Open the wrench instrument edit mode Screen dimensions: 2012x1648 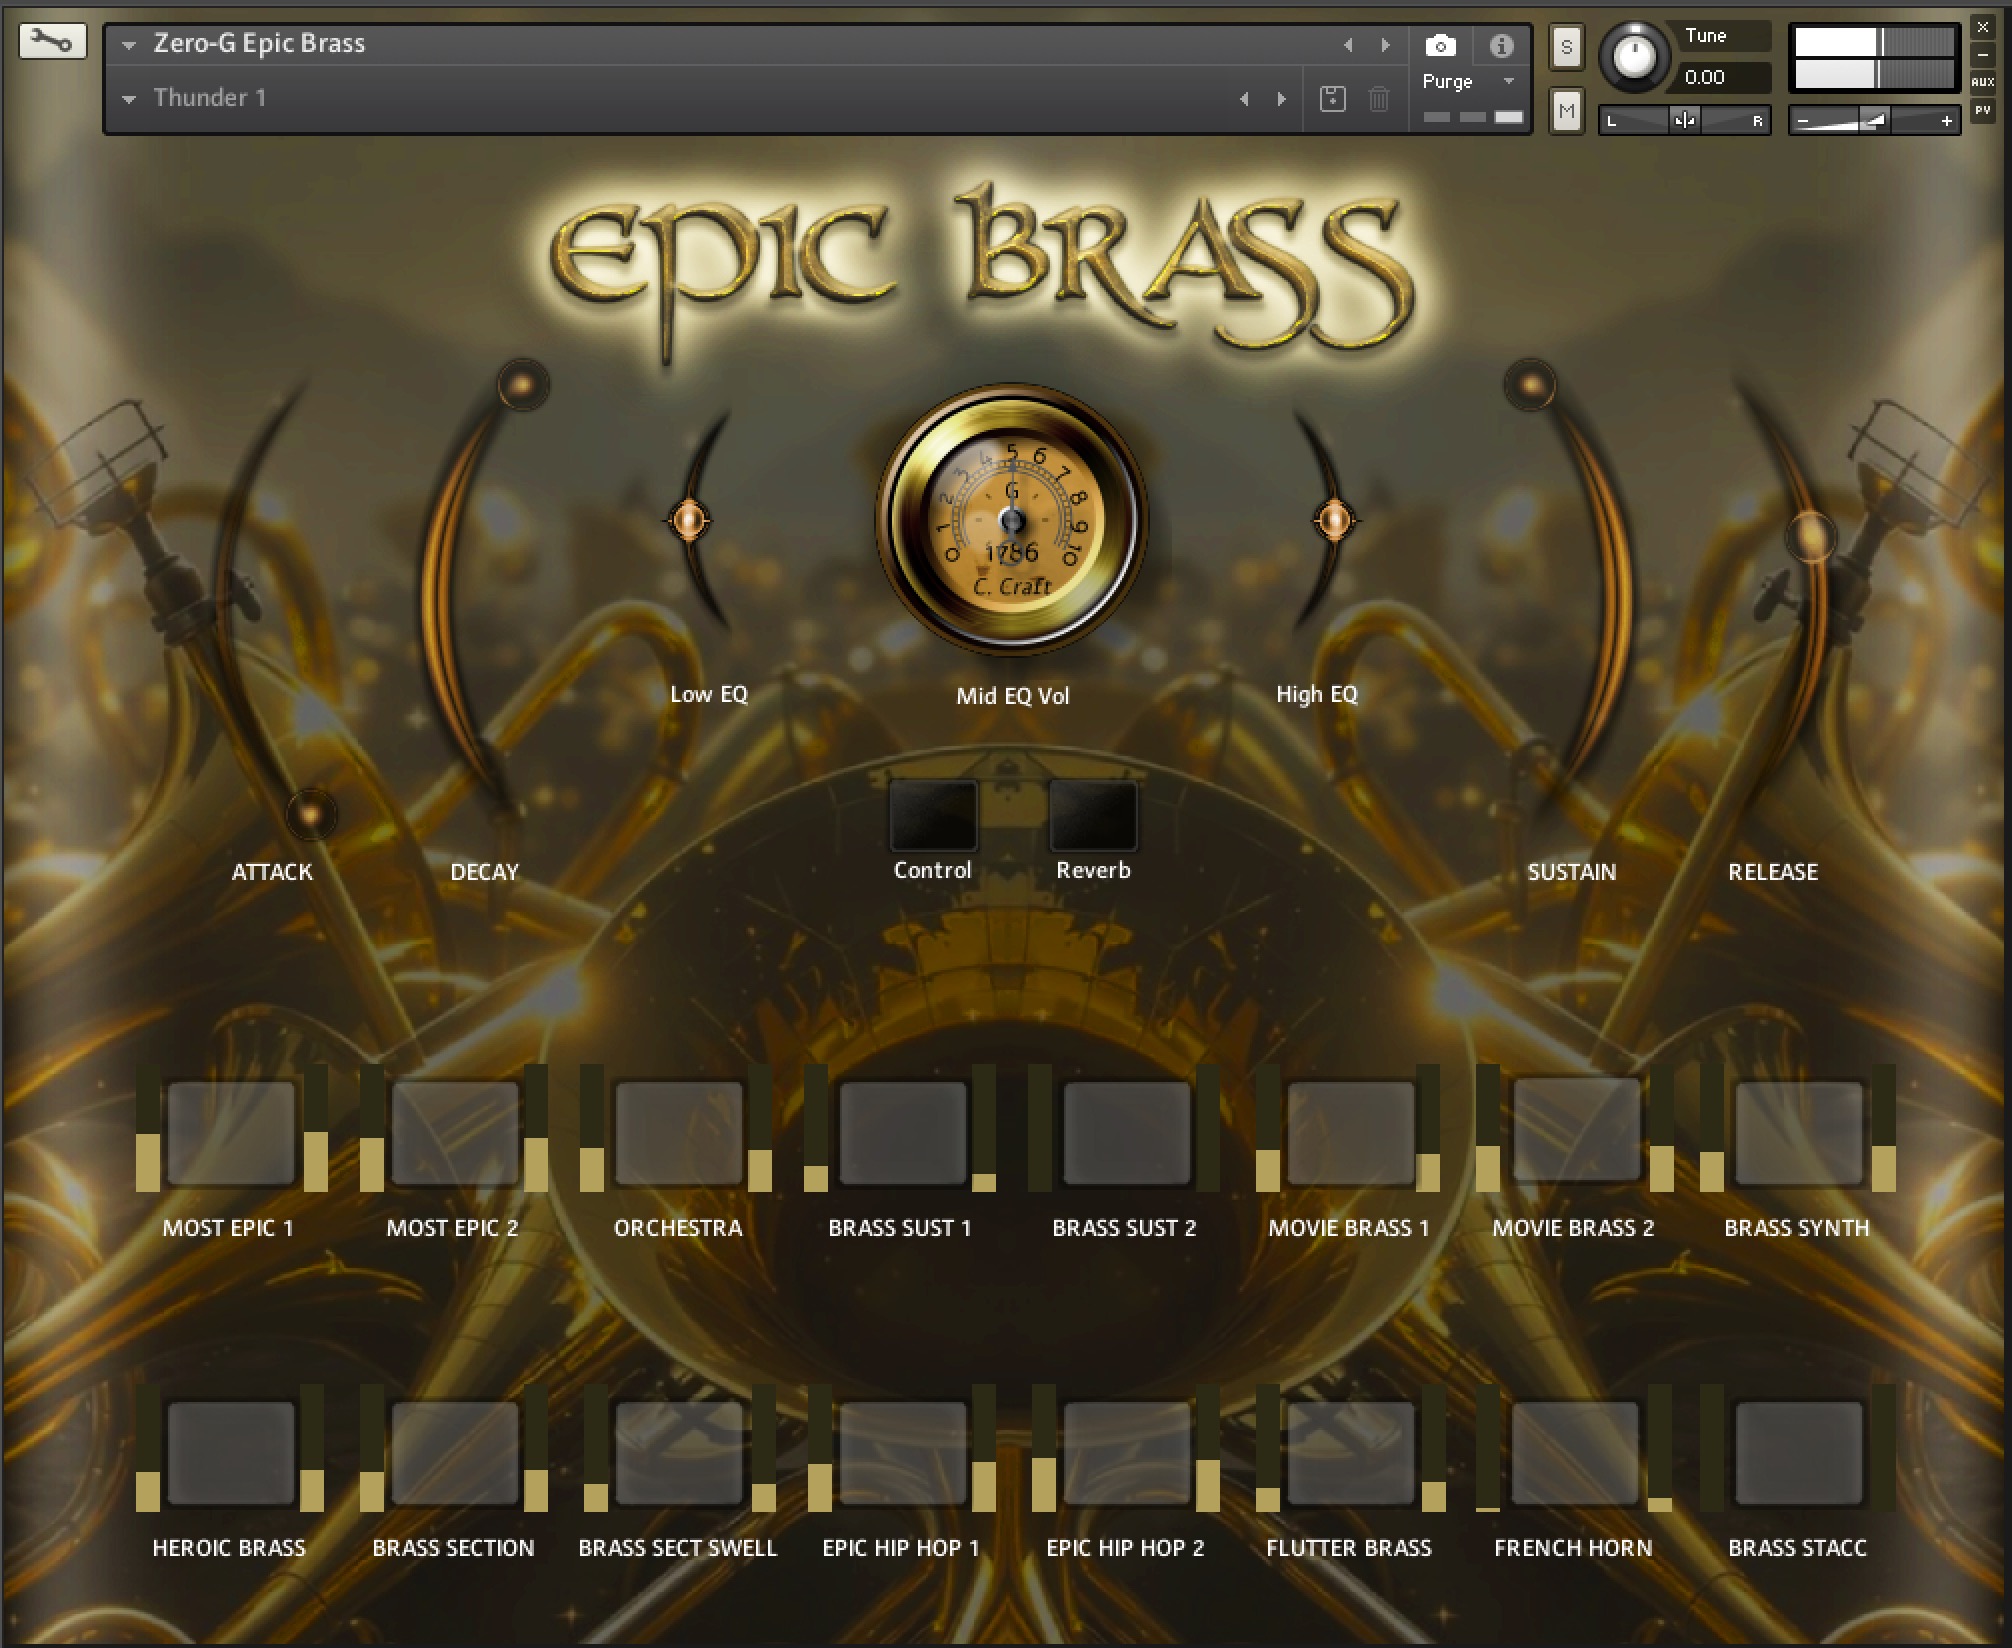point(52,41)
